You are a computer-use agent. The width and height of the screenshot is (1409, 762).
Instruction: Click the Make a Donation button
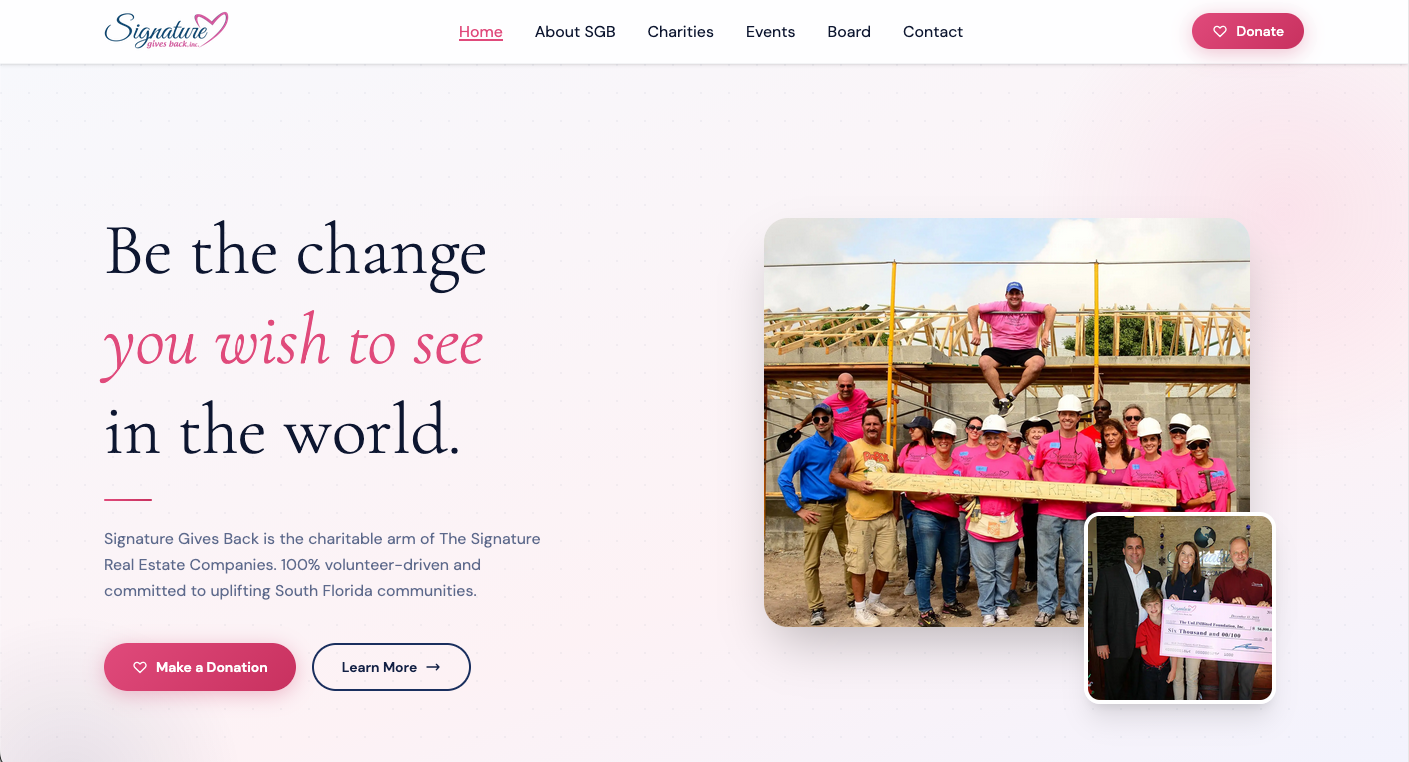(200, 667)
